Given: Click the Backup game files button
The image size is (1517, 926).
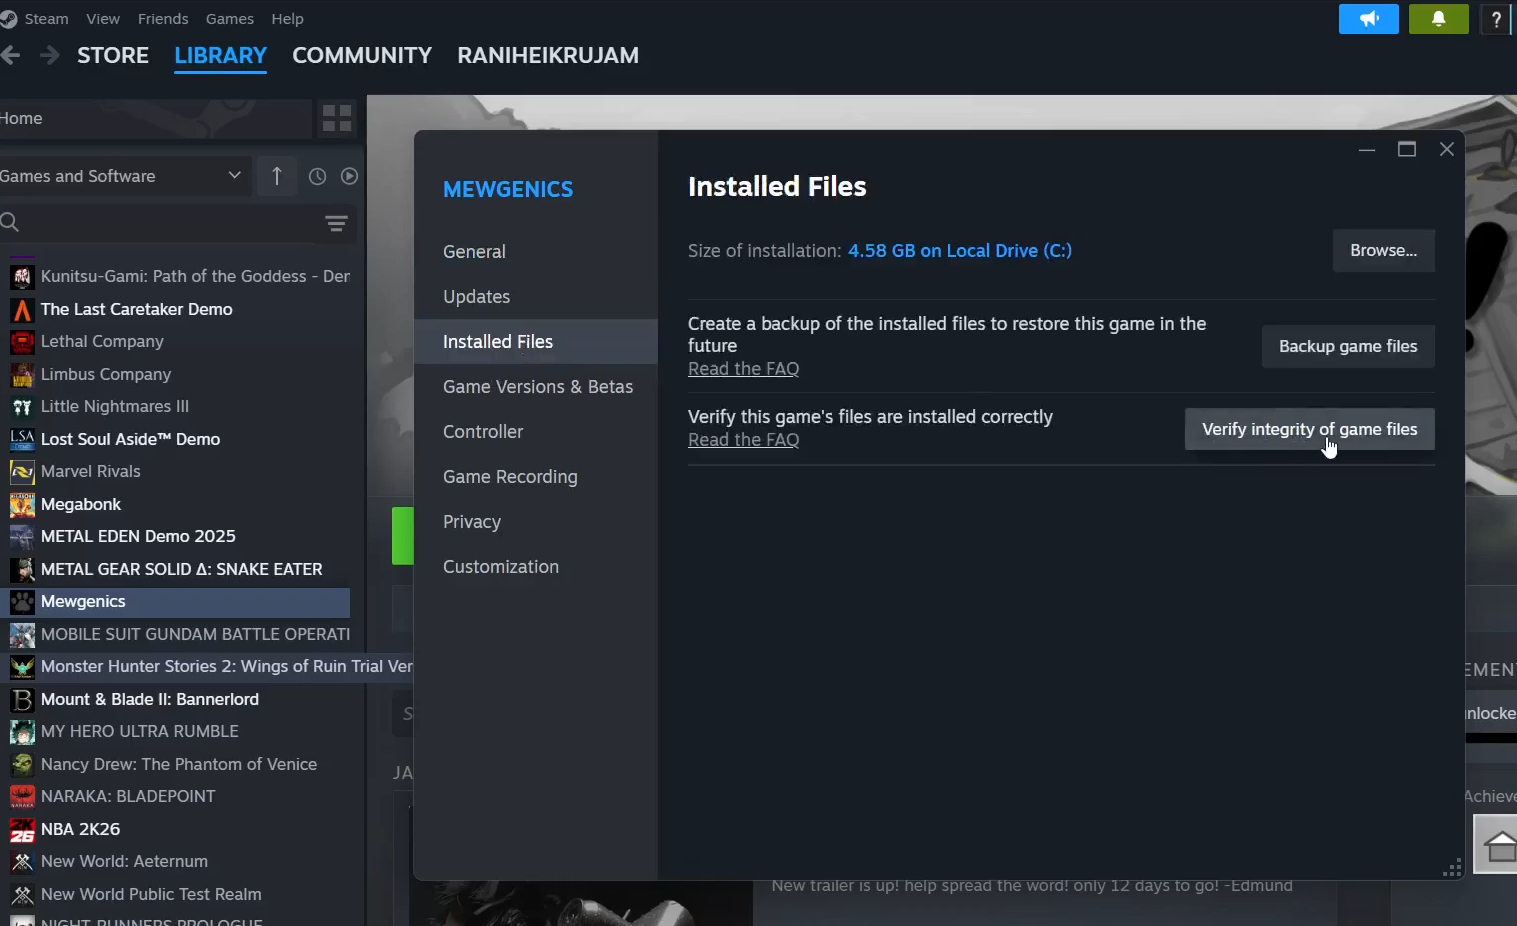Looking at the screenshot, I should click(x=1347, y=347).
